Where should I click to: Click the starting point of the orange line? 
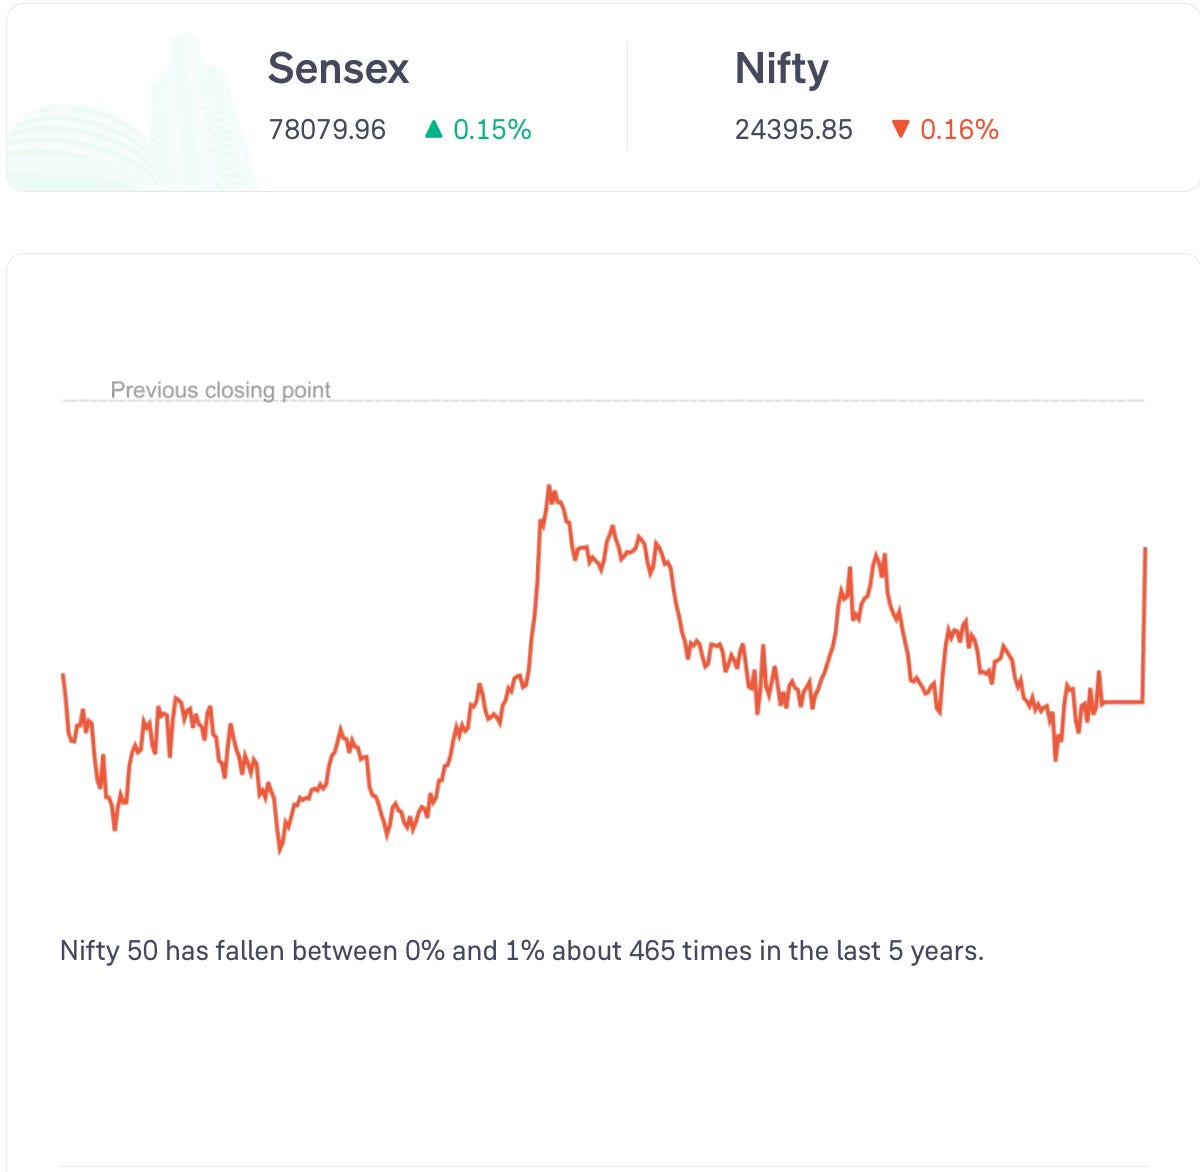(63, 675)
